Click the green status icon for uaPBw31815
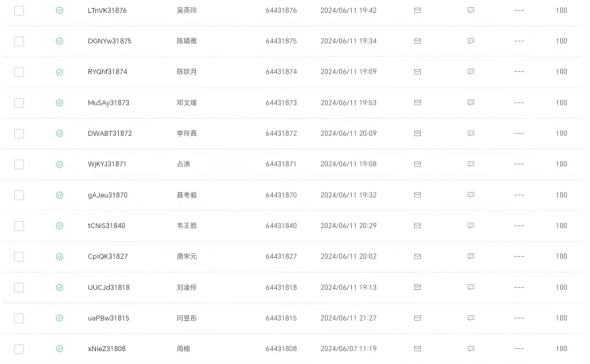590x364 pixels. (59, 318)
